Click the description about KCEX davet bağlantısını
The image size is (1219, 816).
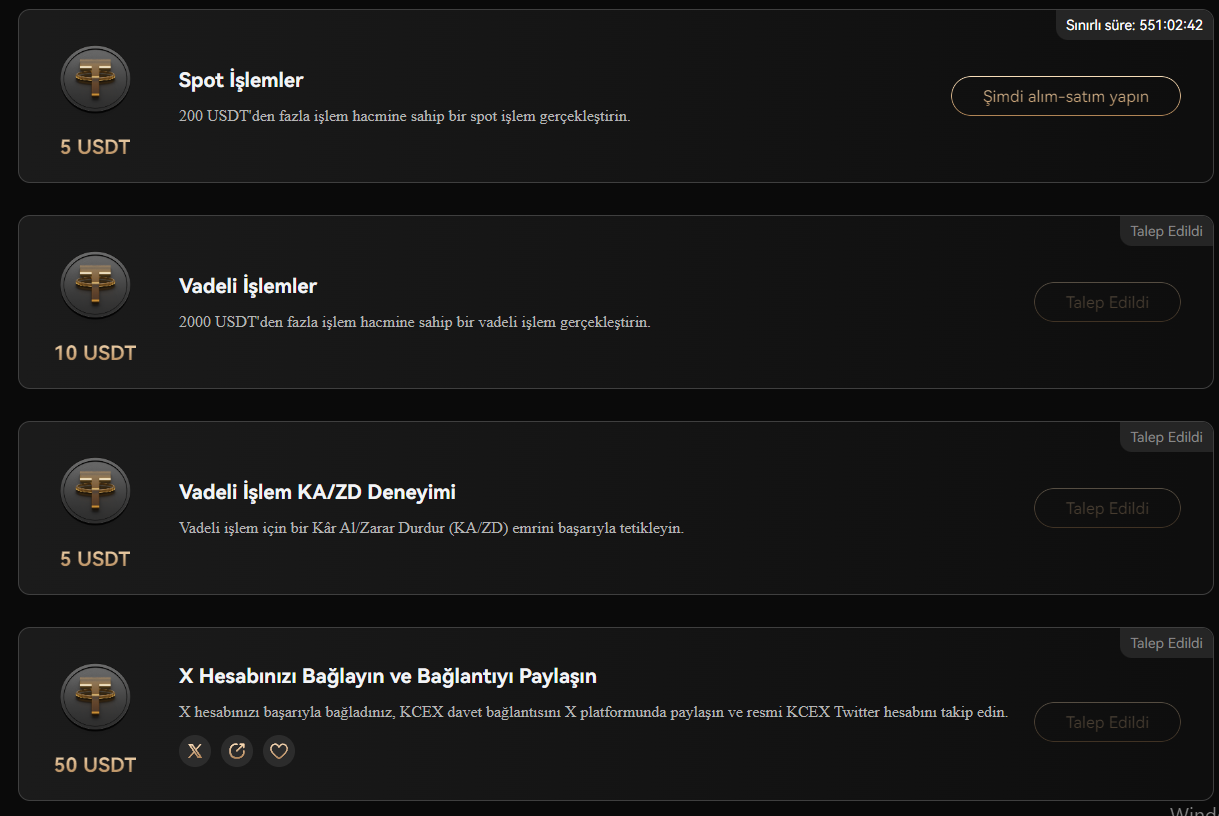(593, 713)
